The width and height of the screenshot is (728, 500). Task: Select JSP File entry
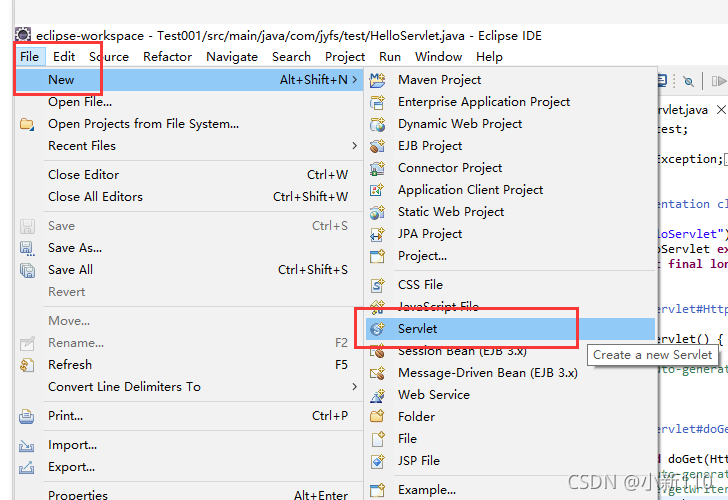point(510,461)
